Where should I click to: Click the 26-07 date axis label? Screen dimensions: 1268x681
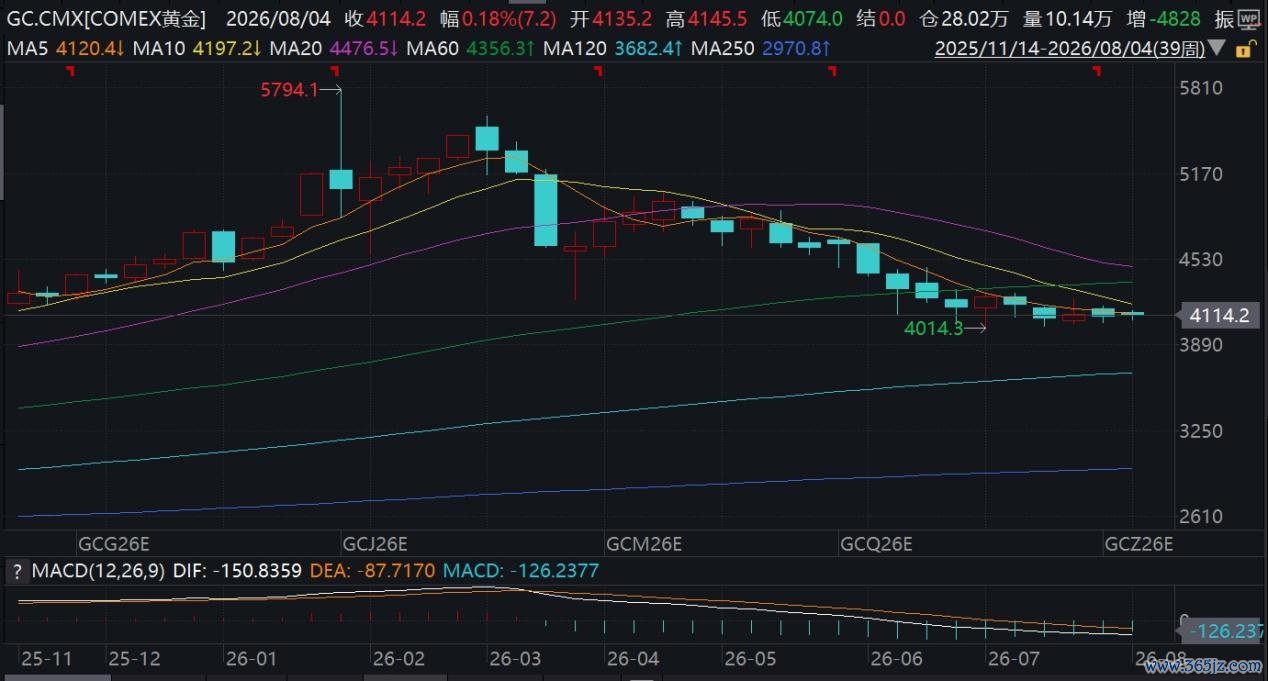coord(1013,659)
